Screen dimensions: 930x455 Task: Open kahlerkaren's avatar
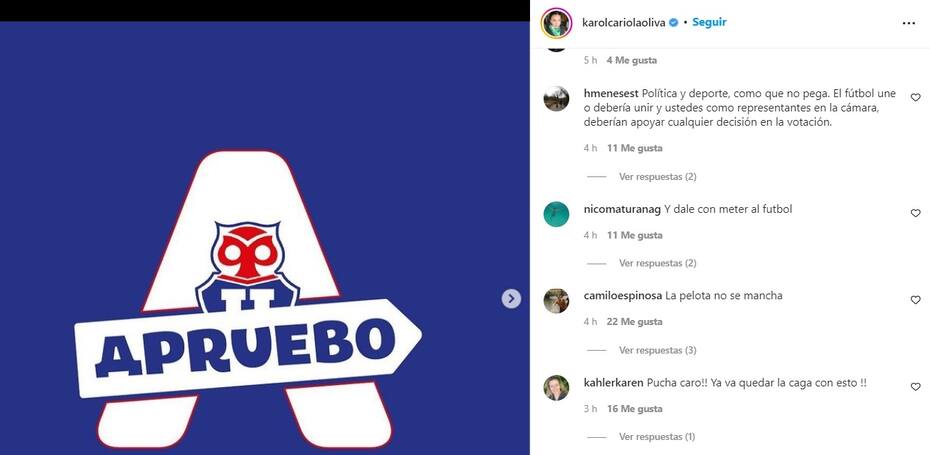pyautogui.click(x=556, y=388)
